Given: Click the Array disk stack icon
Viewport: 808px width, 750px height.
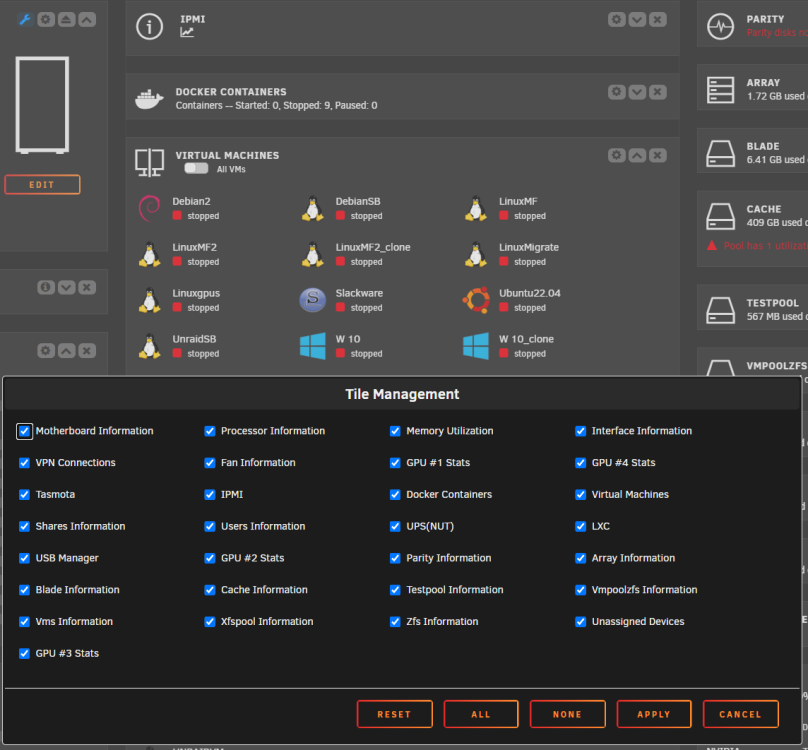Looking at the screenshot, I should [720, 90].
